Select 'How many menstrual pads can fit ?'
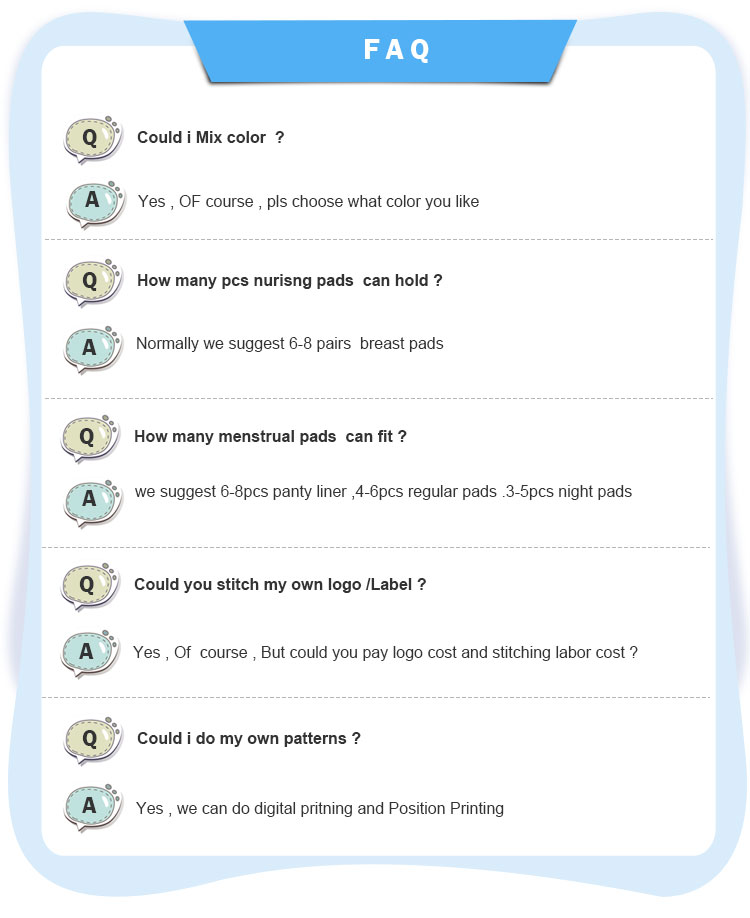The image size is (750, 918). (270, 437)
